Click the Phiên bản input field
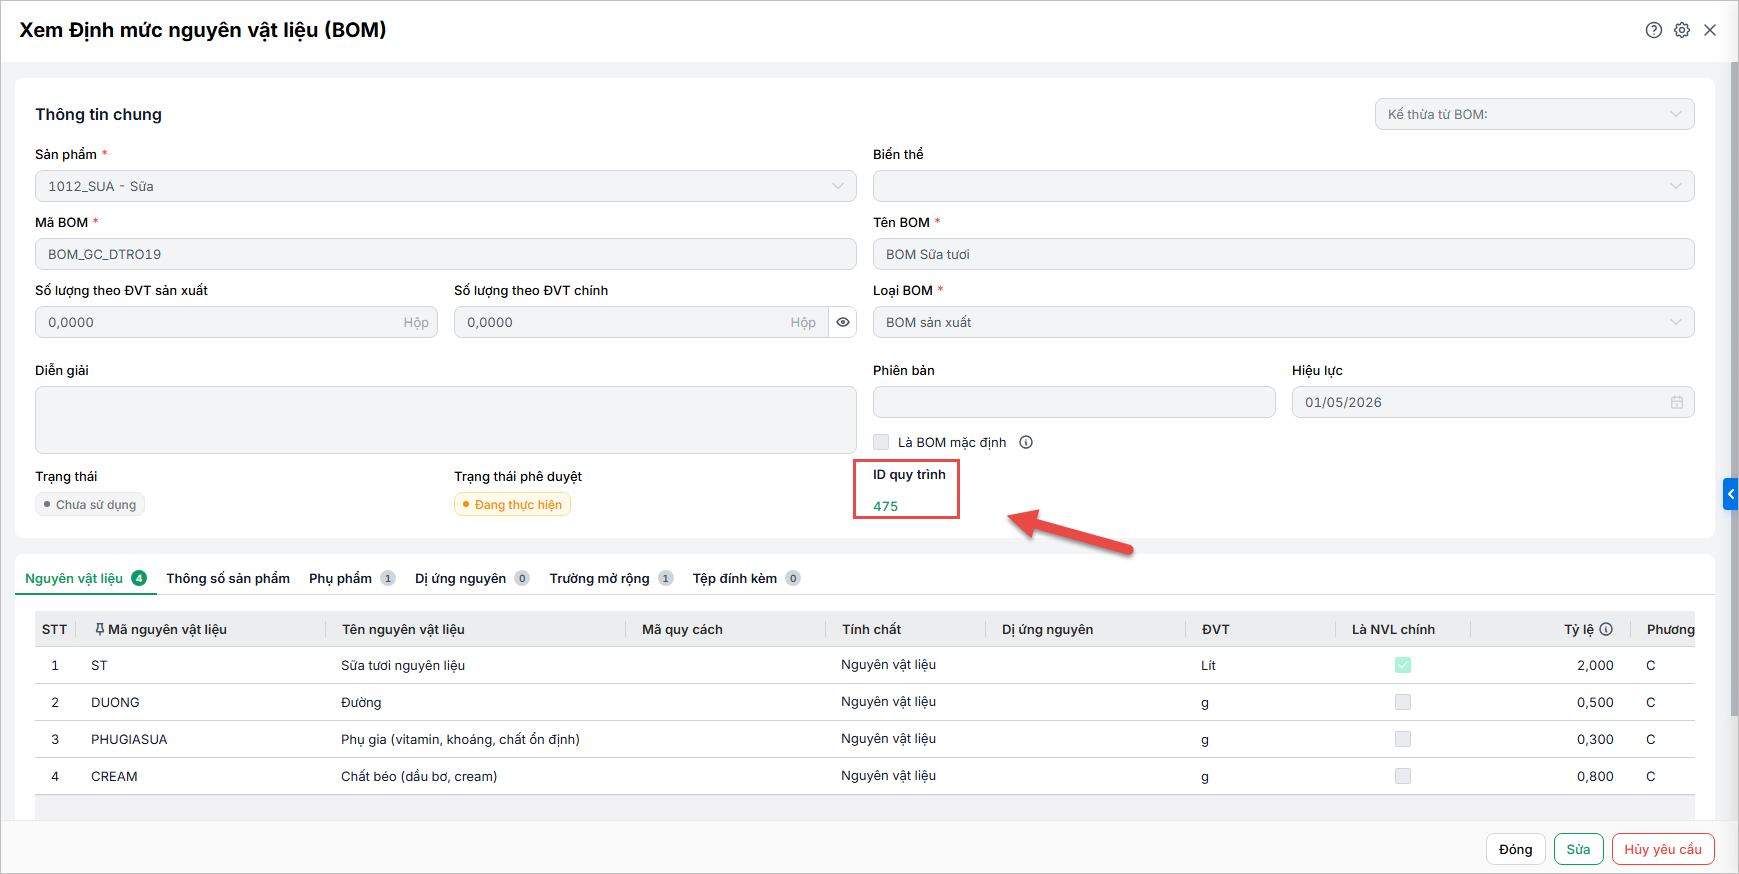This screenshot has width=1739, height=874. click(x=1074, y=402)
